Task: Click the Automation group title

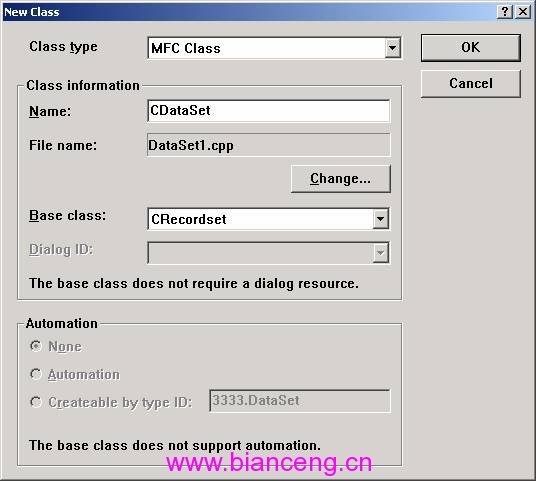Action: pos(62,323)
